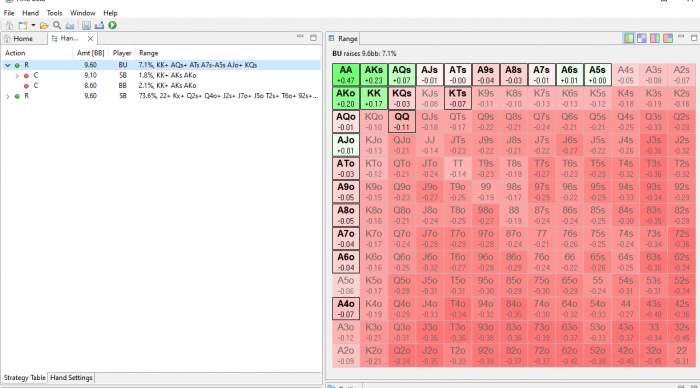Click the Home icon in the toolbar
This screenshot has height=388, width=700.
(x=9, y=25)
